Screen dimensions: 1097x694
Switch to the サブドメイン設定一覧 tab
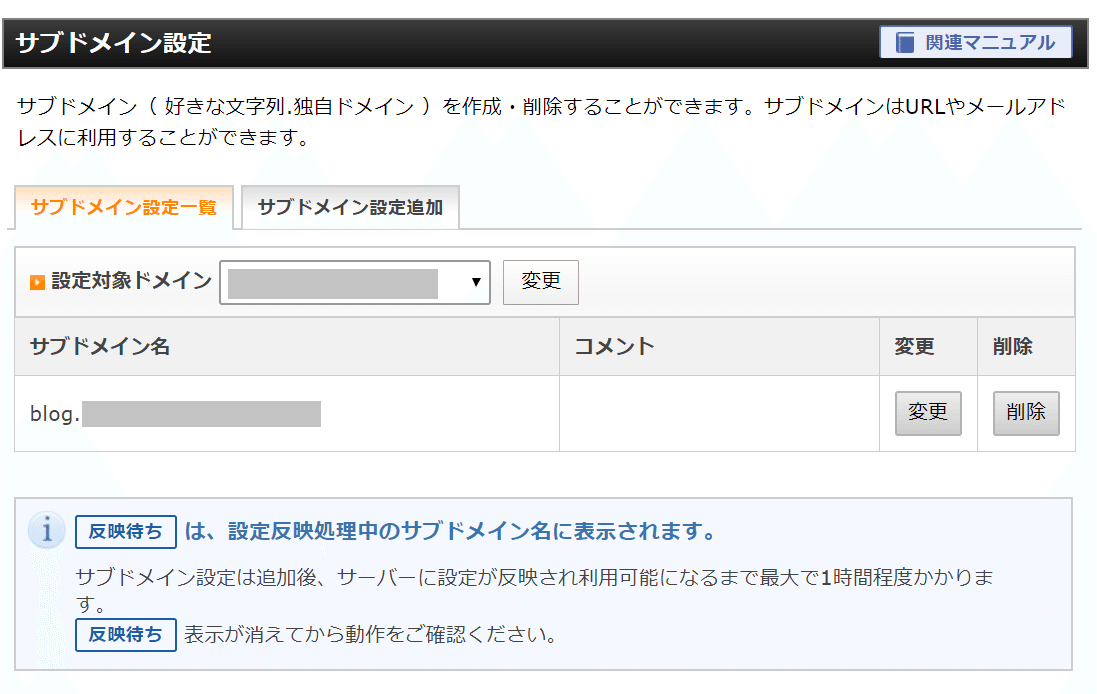124,208
